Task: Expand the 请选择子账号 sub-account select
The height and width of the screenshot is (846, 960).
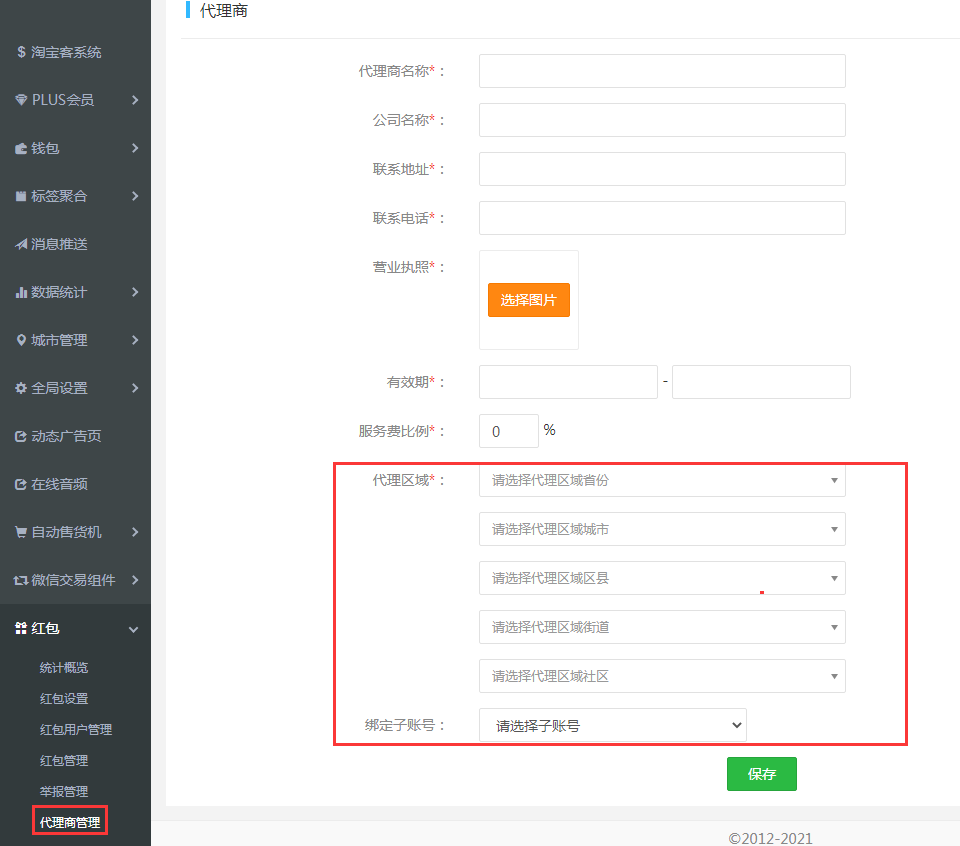Action: click(612, 725)
